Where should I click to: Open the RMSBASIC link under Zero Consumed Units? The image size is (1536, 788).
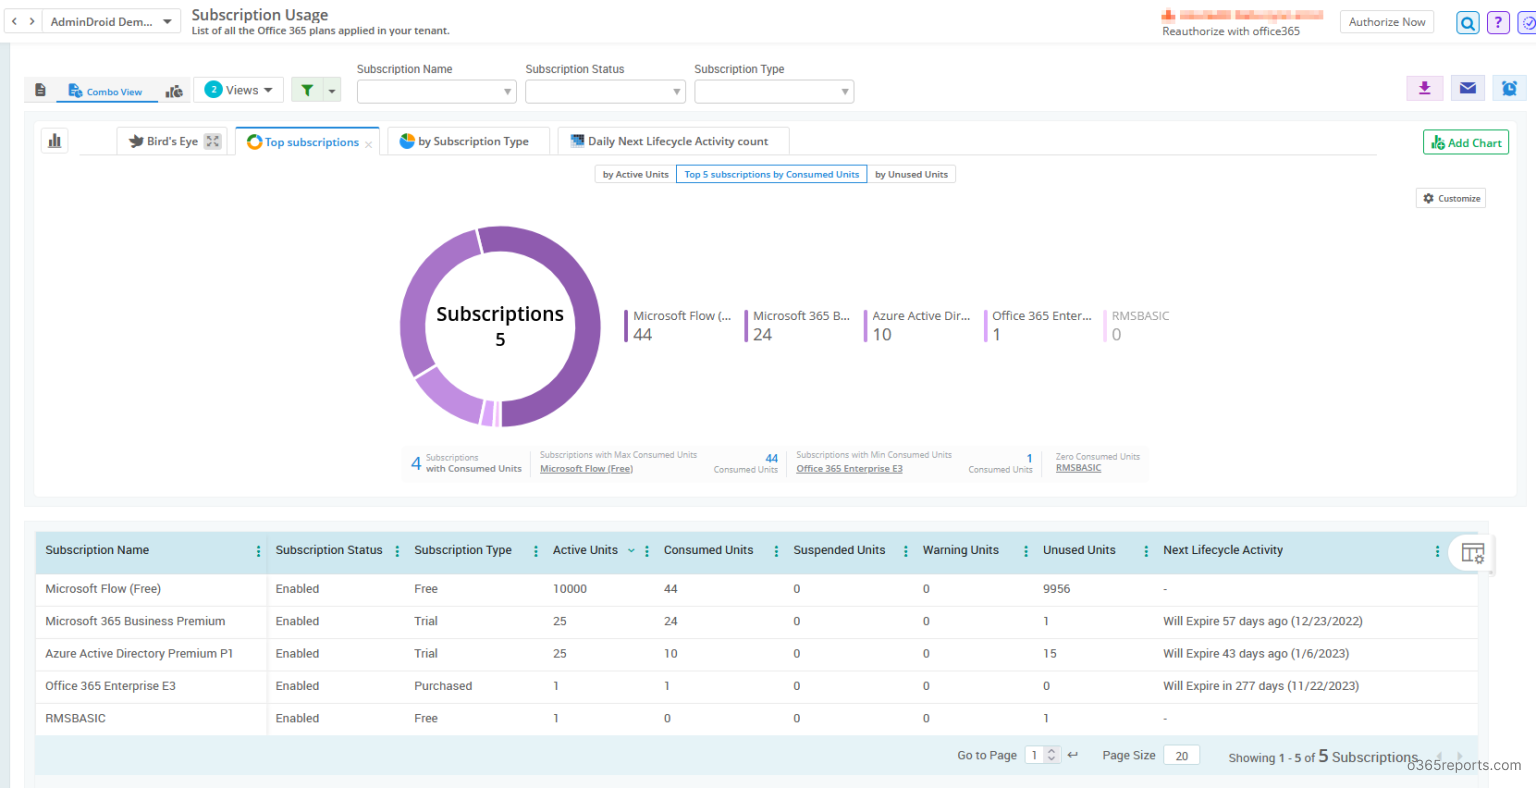coord(1078,468)
